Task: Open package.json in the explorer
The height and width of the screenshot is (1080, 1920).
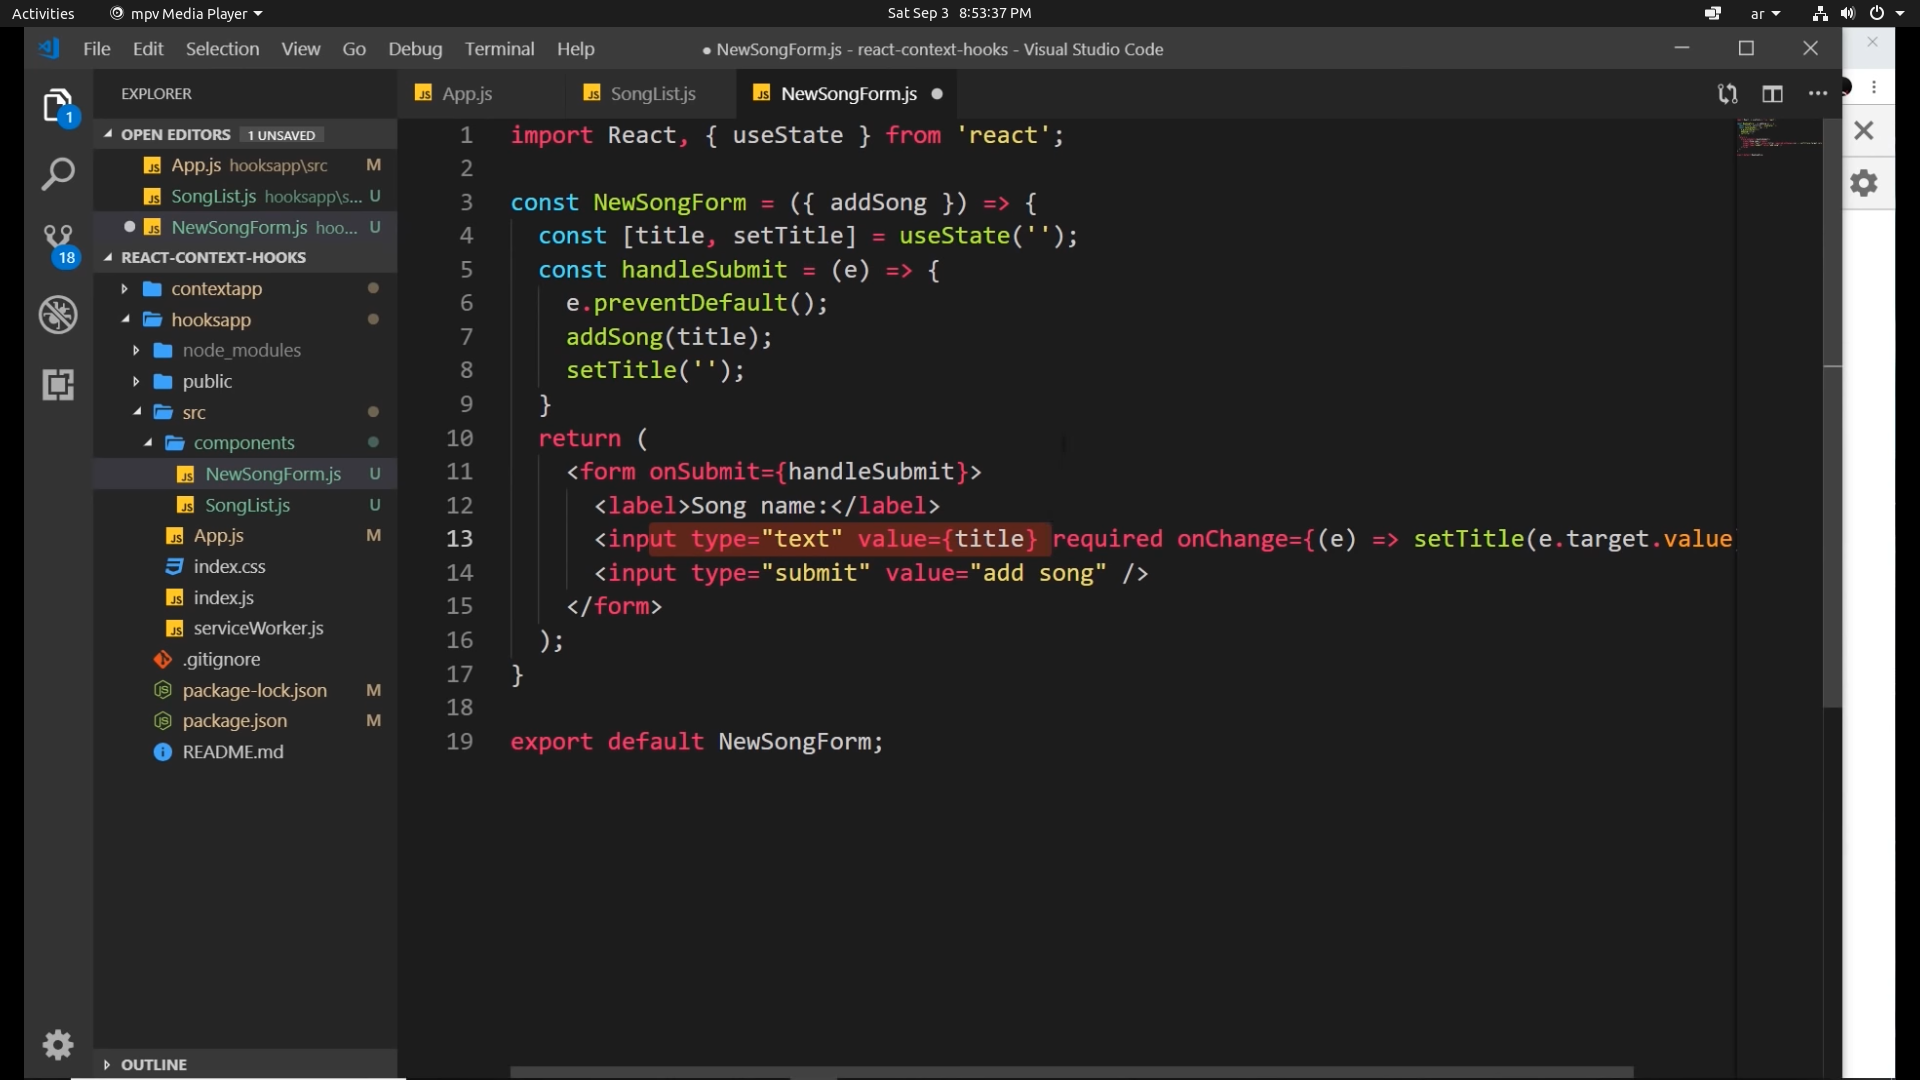Action: (x=235, y=721)
